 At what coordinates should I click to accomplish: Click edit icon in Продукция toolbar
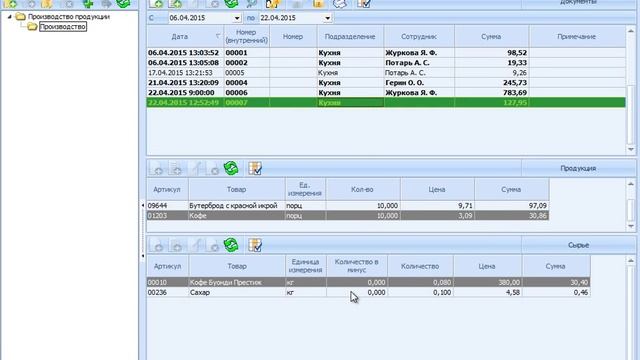tap(196, 168)
